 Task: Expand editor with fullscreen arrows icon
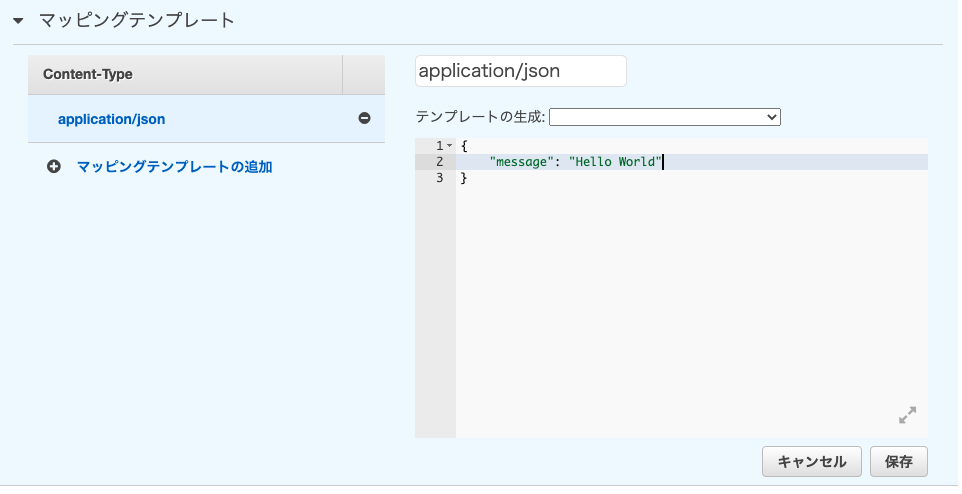[x=907, y=415]
